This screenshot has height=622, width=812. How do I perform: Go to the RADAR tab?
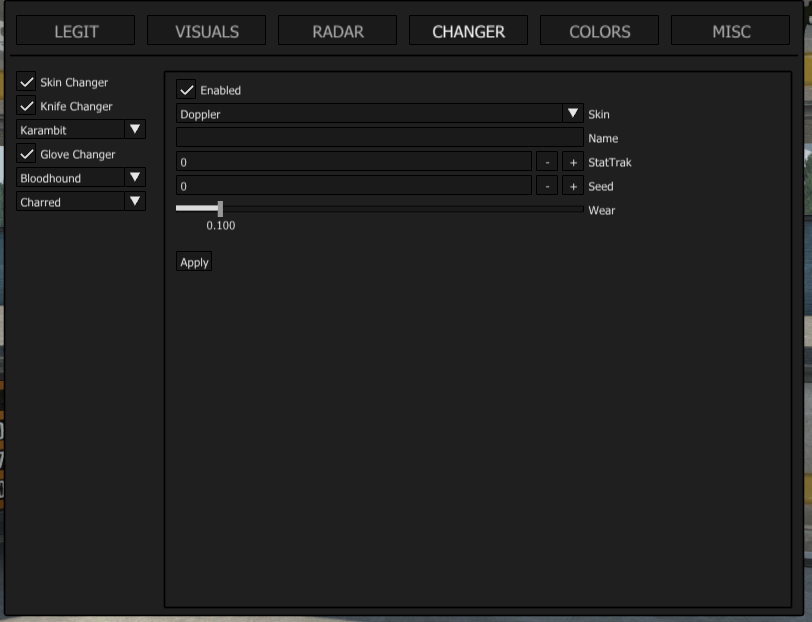(x=338, y=31)
